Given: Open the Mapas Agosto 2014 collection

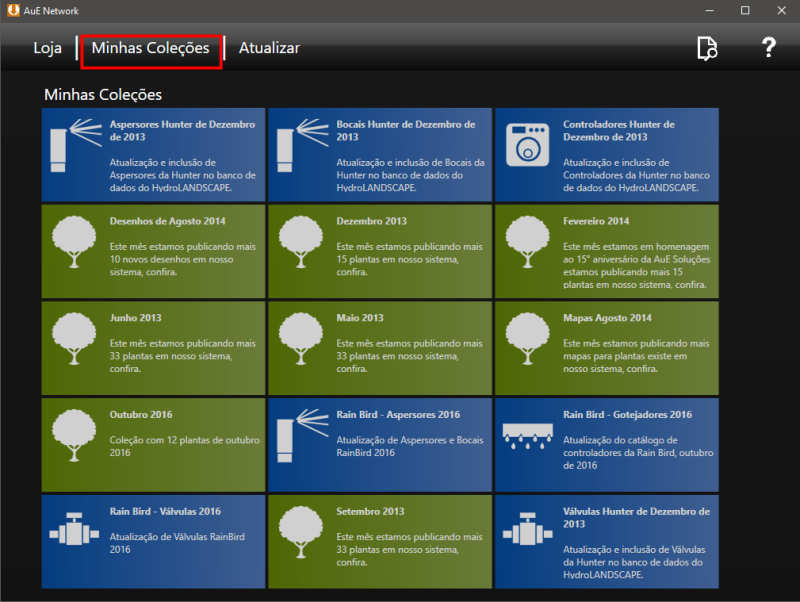Looking at the screenshot, I should coord(606,347).
